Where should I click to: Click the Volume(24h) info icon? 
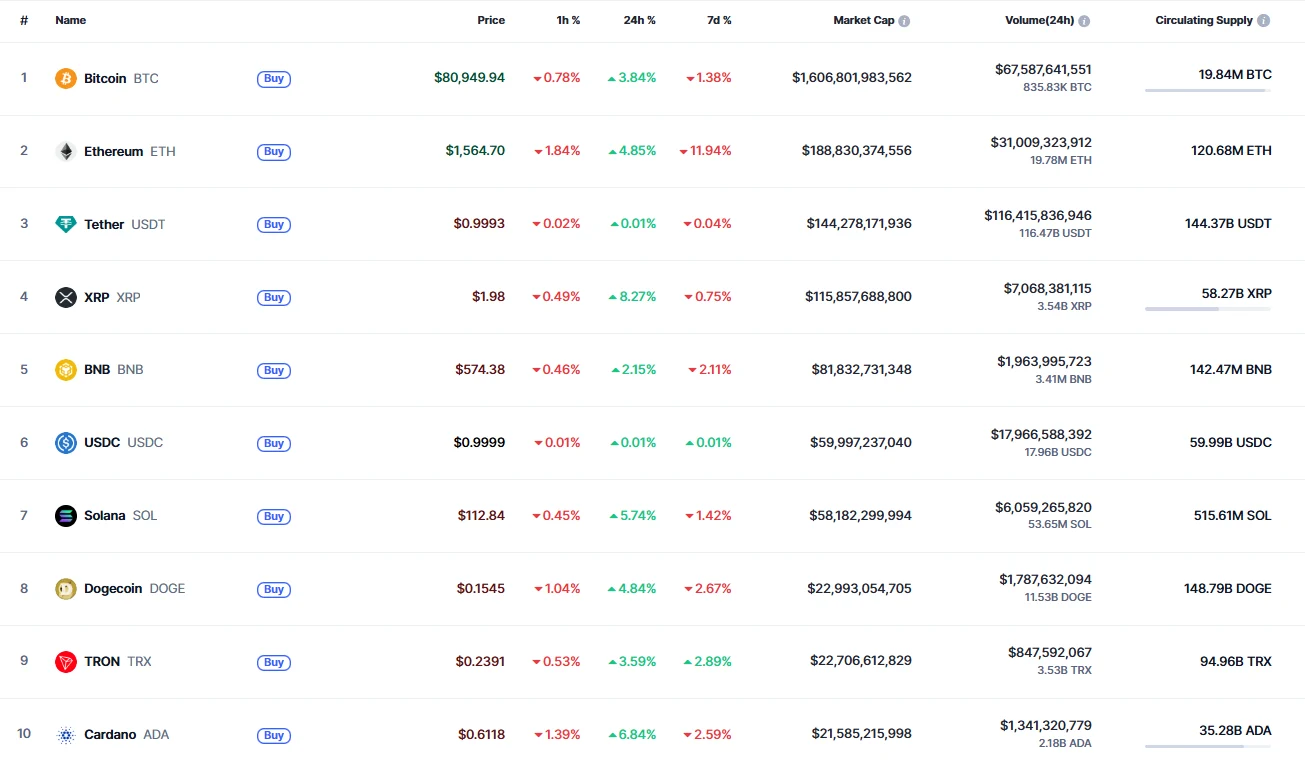point(1084,21)
